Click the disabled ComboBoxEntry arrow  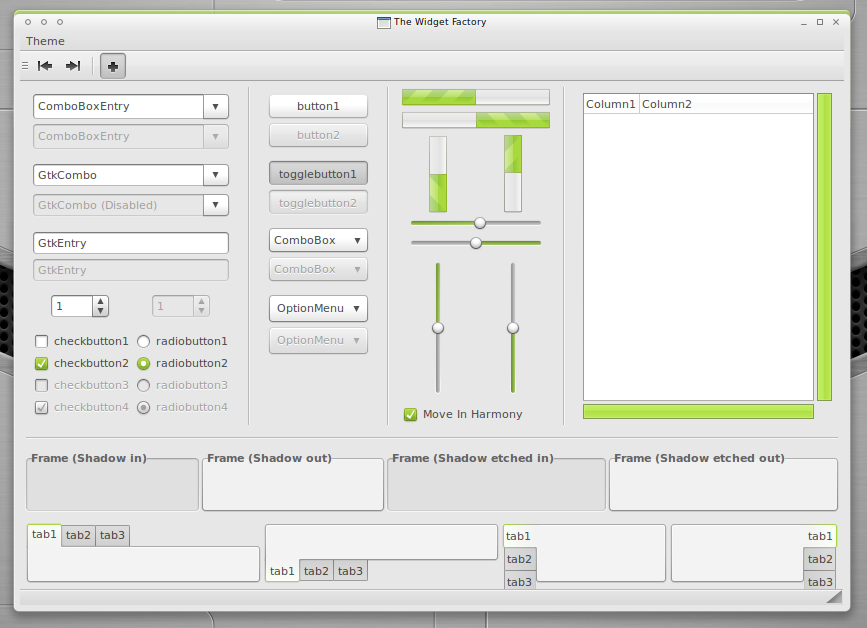pyautogui.click(x=216, y=137)
